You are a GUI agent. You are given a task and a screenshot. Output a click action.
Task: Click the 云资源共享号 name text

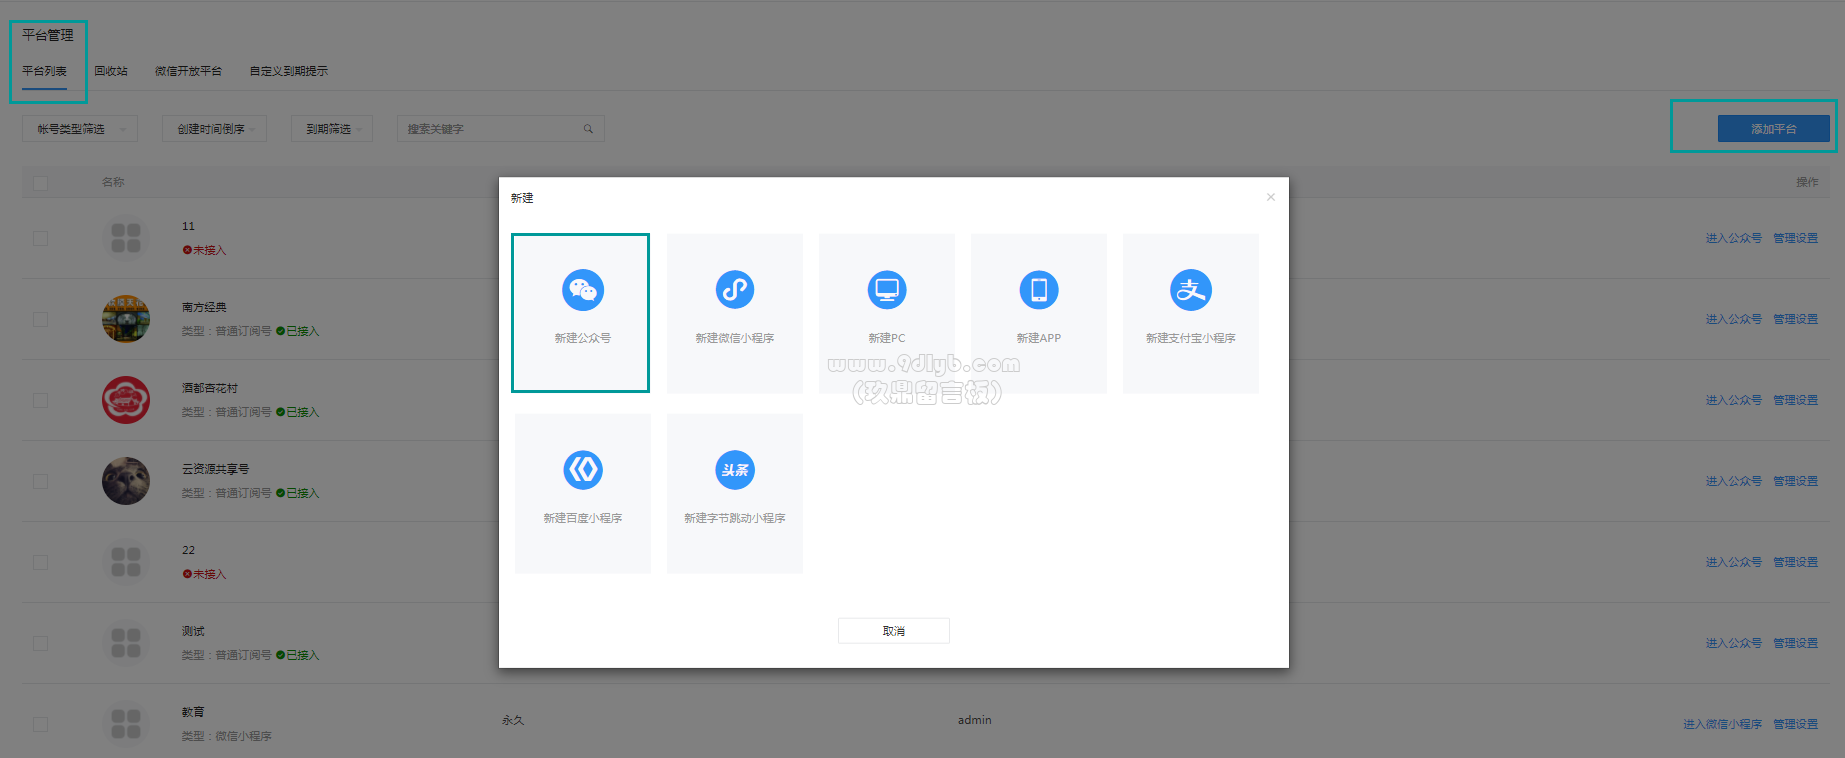click(216, 469)
